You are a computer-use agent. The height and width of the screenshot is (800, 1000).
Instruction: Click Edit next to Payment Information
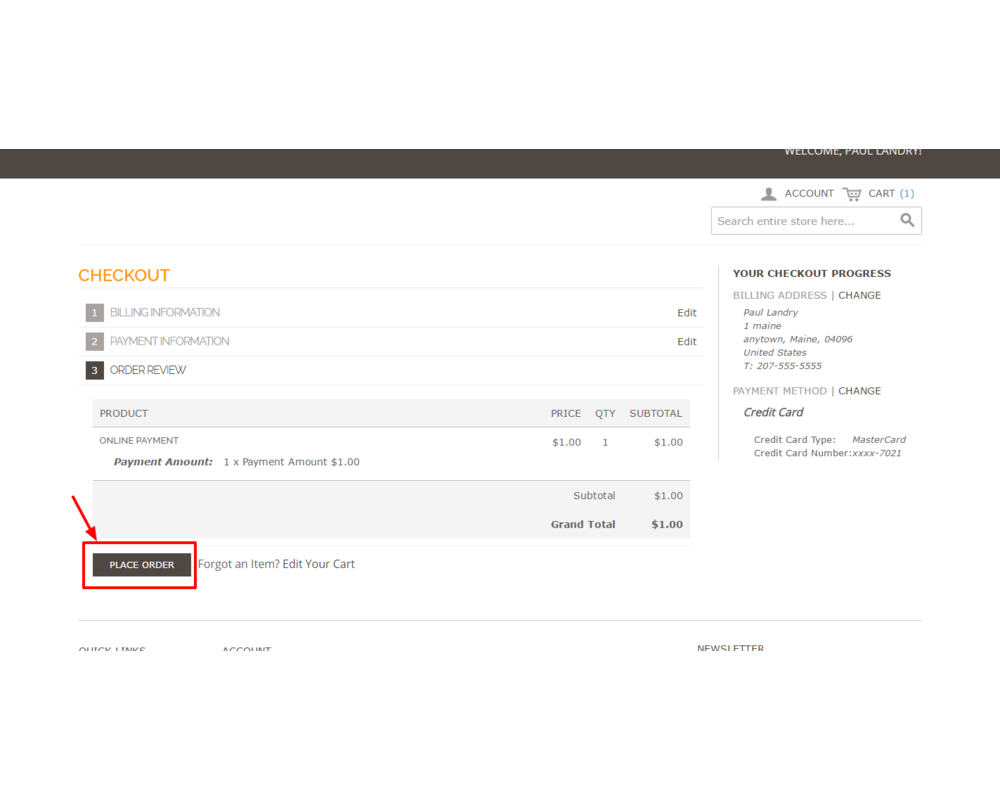[686, 342]
